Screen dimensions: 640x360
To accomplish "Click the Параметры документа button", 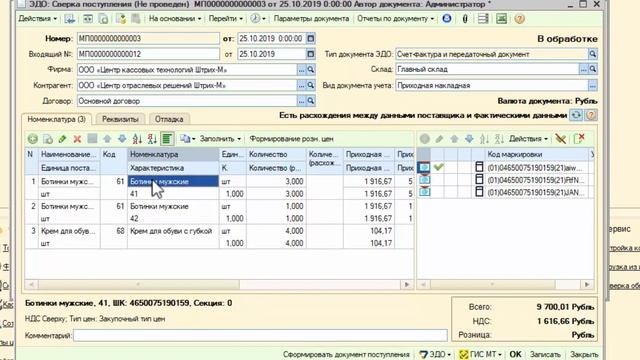I will pyautogui.click(x=311, y=19).
